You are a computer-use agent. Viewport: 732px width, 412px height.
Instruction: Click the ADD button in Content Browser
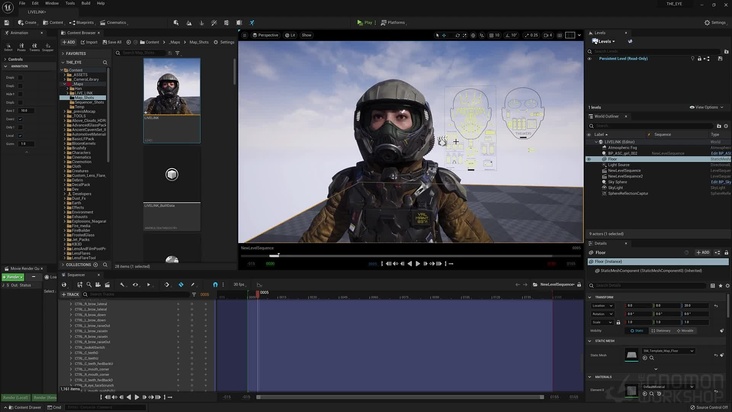(x=69, y=42)
